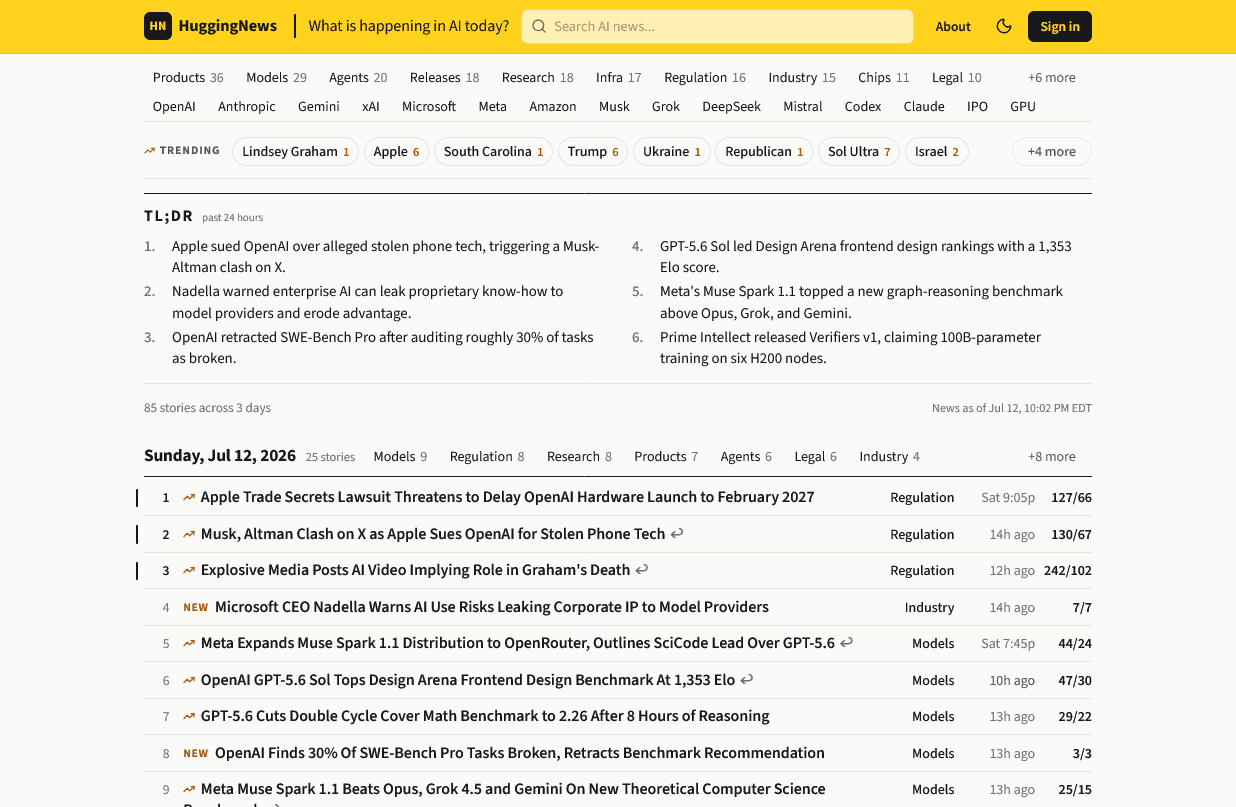Click reply arrow on Explosive Media story
Image resolution: width=1236 pixels, height=807 pixels.
point(642,569)
